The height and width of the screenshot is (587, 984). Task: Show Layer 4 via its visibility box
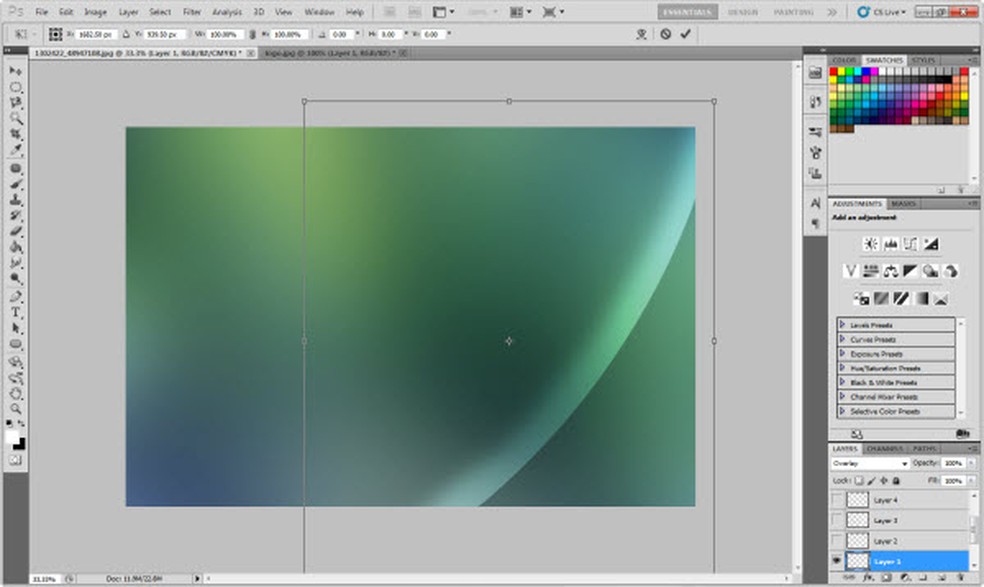click(837, 499)
